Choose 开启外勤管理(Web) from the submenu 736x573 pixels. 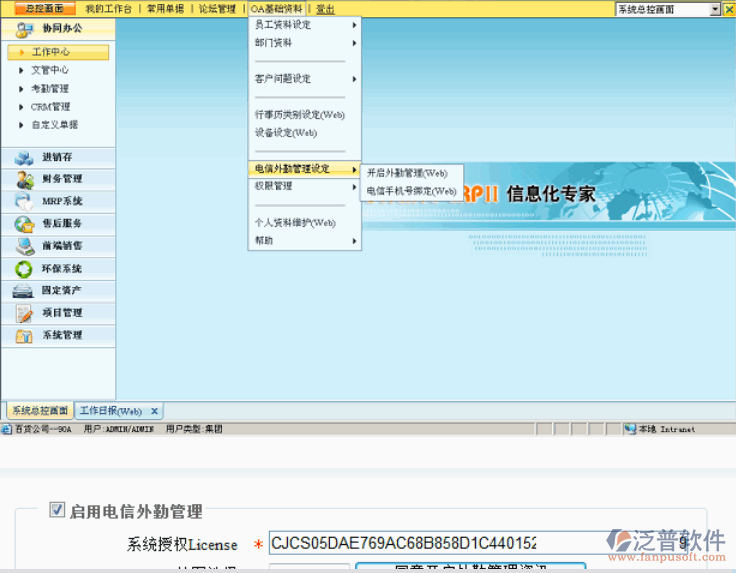[x=407, y=173]
